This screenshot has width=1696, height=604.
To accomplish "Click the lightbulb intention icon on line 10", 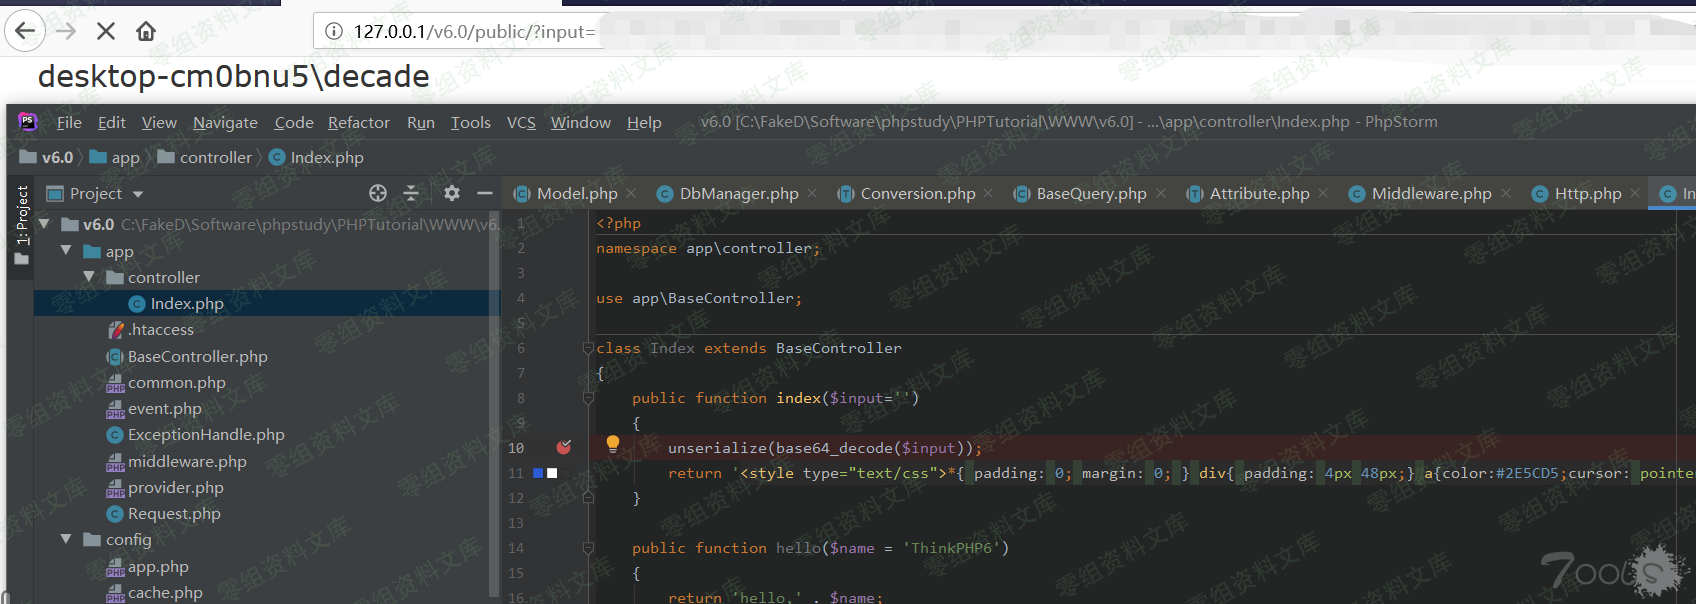I will pos(613,444).
